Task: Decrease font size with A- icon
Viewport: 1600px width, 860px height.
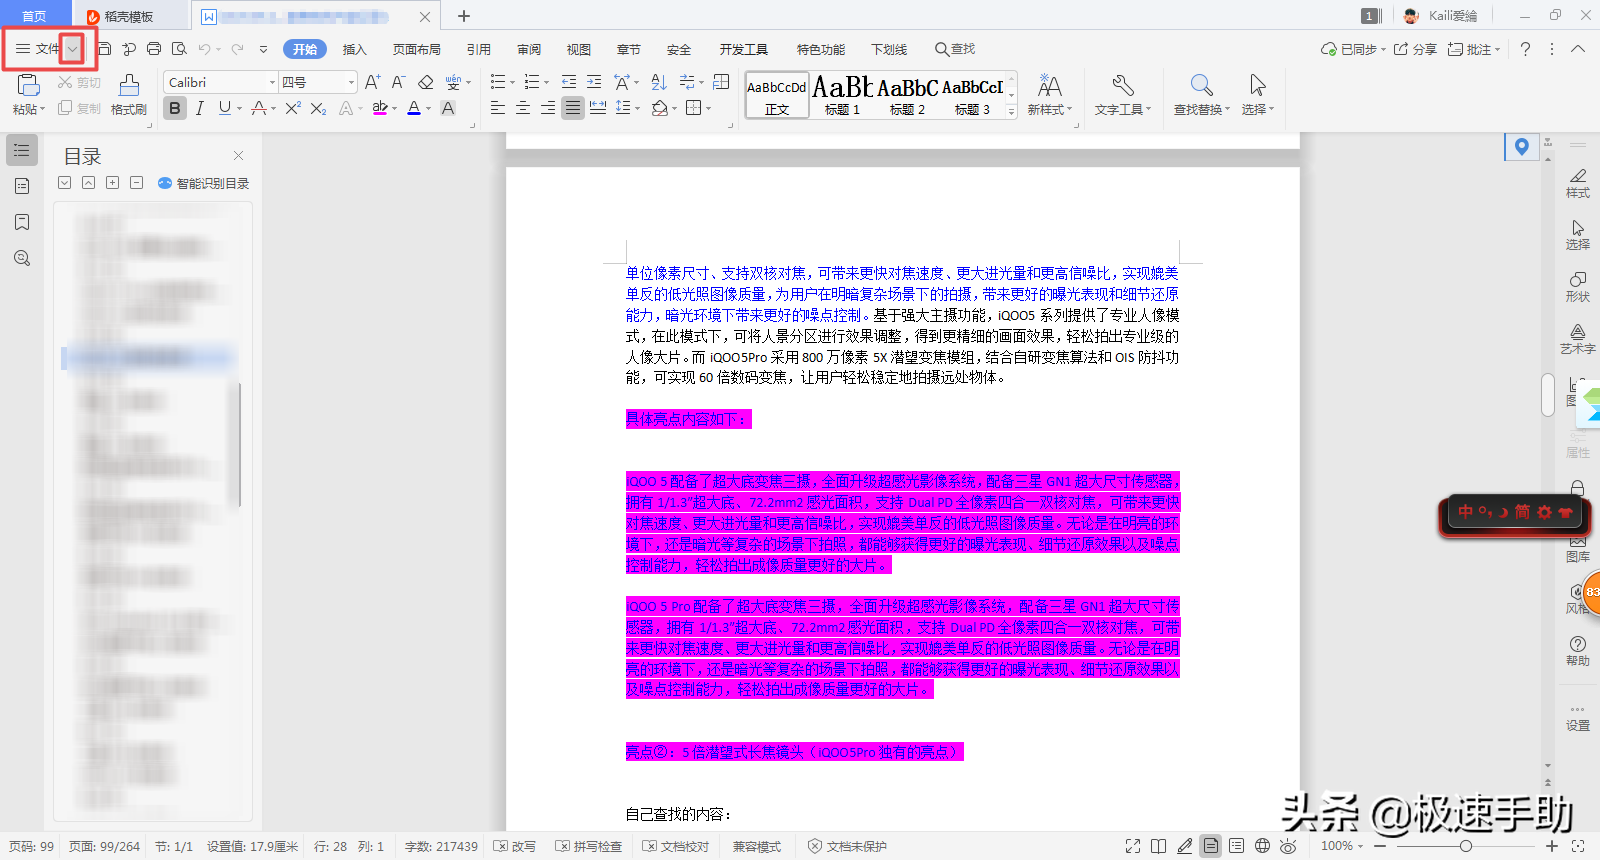Action: click(x=398, y=82)
